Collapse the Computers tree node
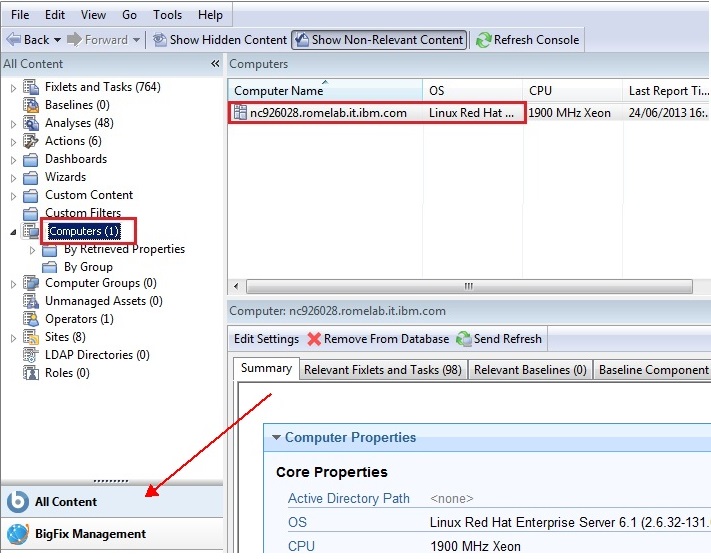711x559 pixels. click(13, 232)
